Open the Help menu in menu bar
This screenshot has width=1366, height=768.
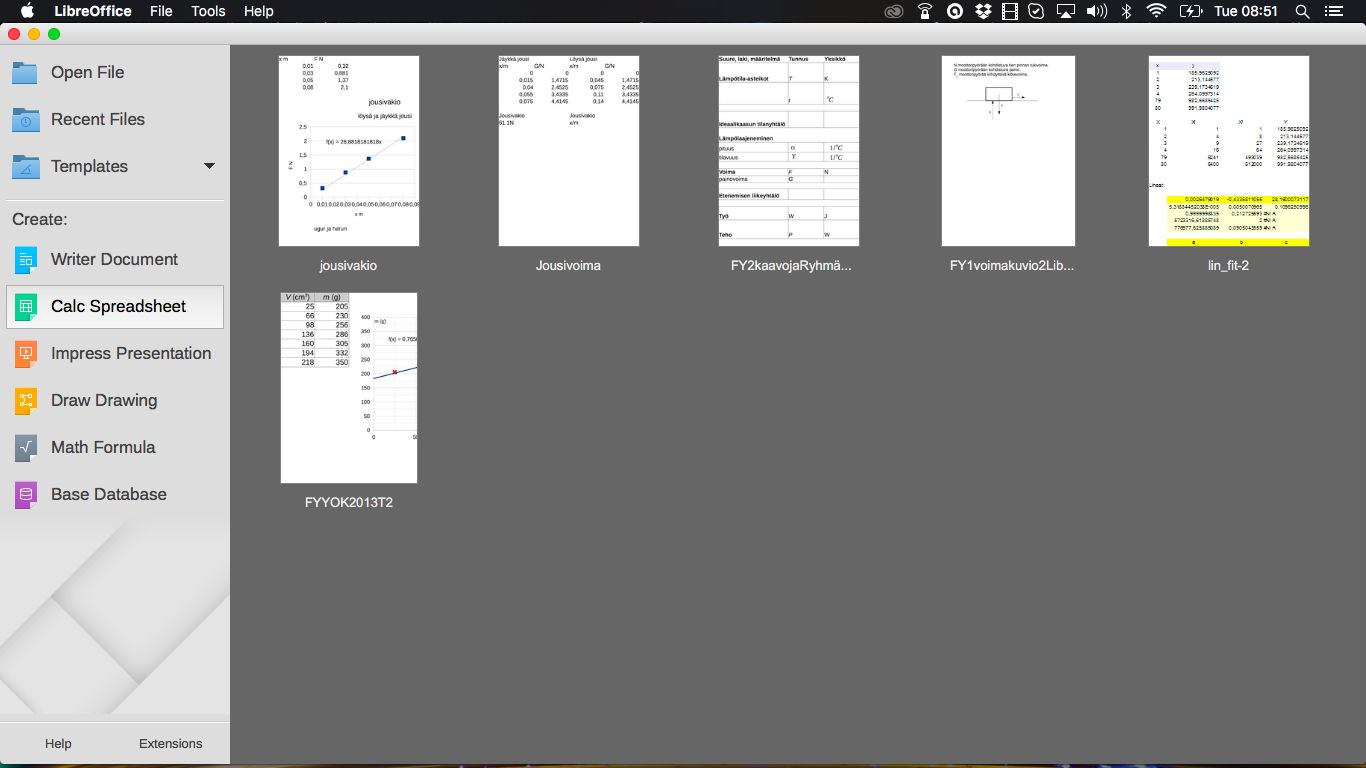point(259,11)
